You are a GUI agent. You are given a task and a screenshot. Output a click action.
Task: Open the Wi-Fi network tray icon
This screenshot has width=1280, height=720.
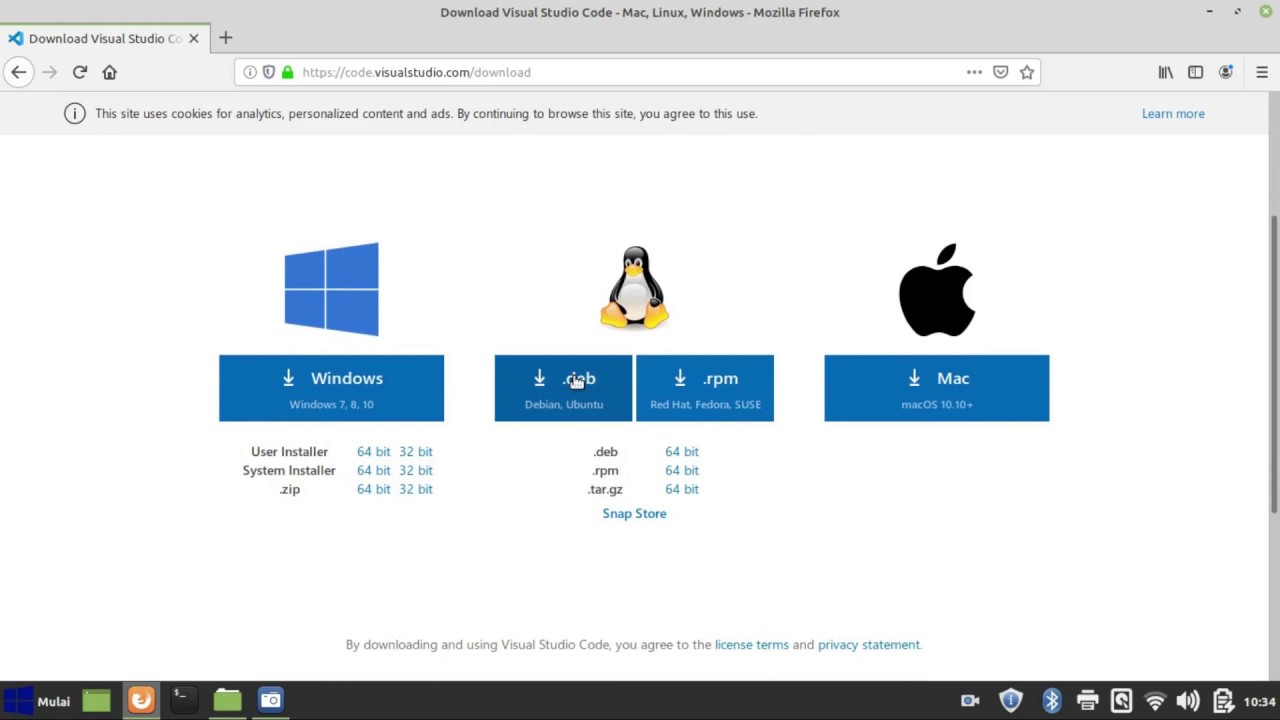pyautogui.click(x=1155, y=701)
